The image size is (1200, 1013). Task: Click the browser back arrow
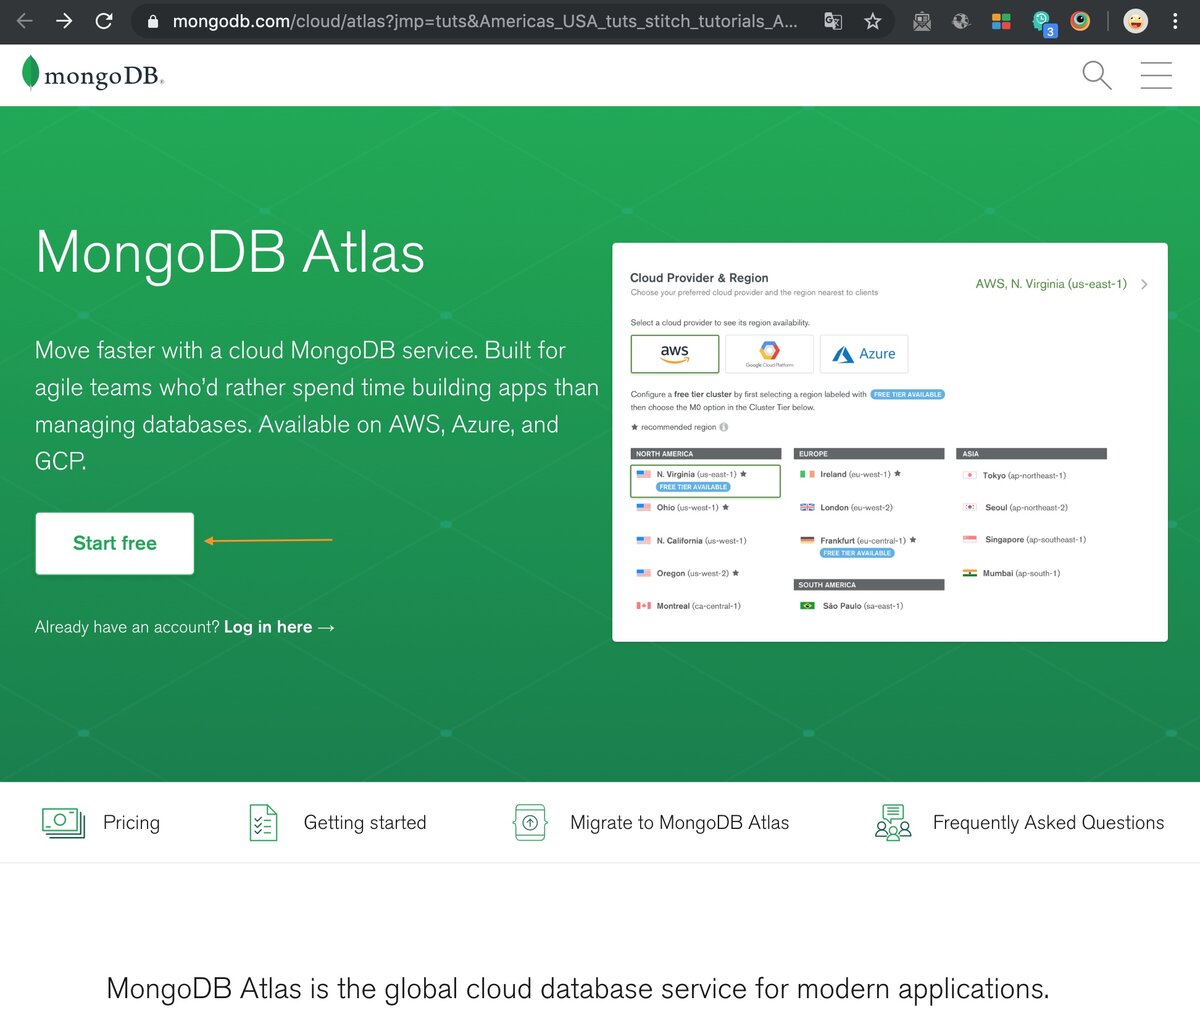25,20
